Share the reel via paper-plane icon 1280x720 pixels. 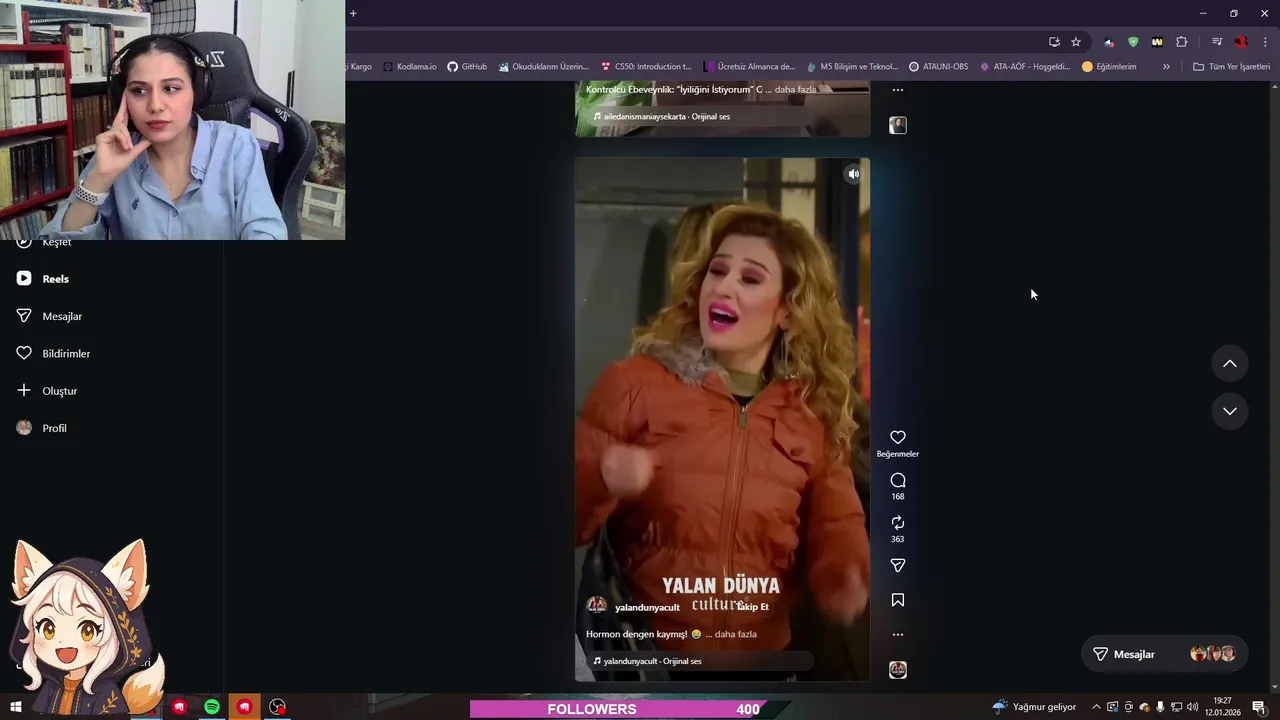coord(898,566)
